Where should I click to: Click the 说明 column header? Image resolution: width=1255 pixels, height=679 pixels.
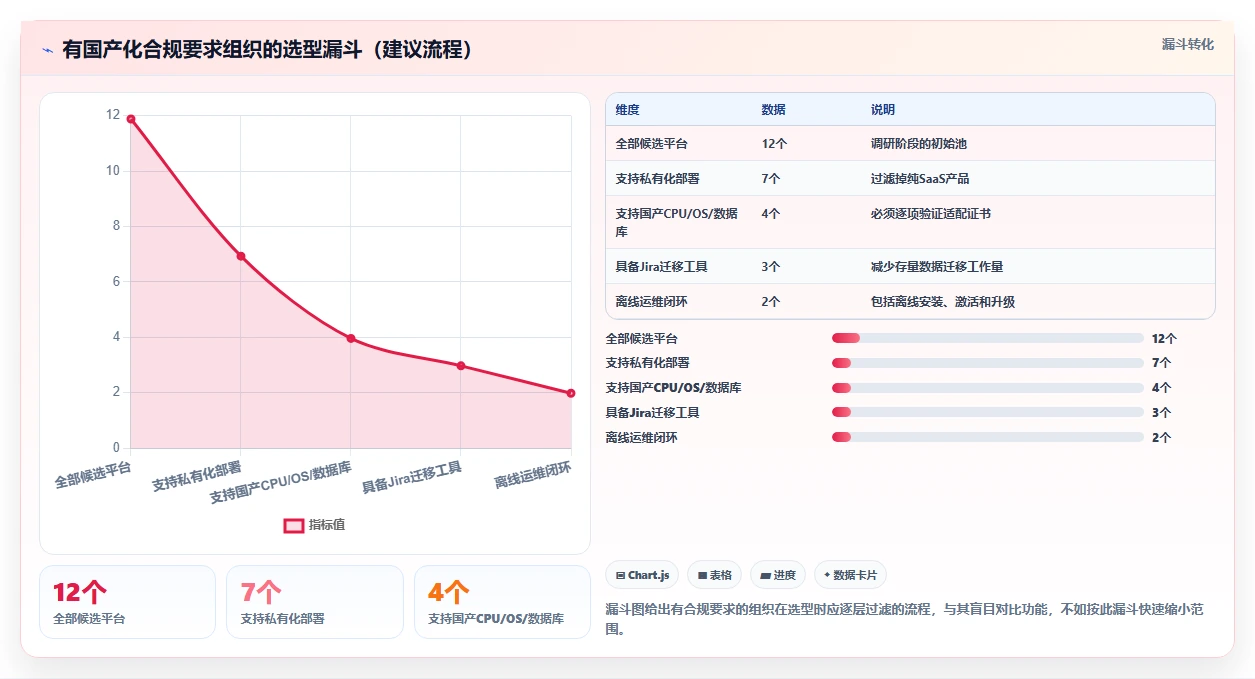(x=883, y=110)
